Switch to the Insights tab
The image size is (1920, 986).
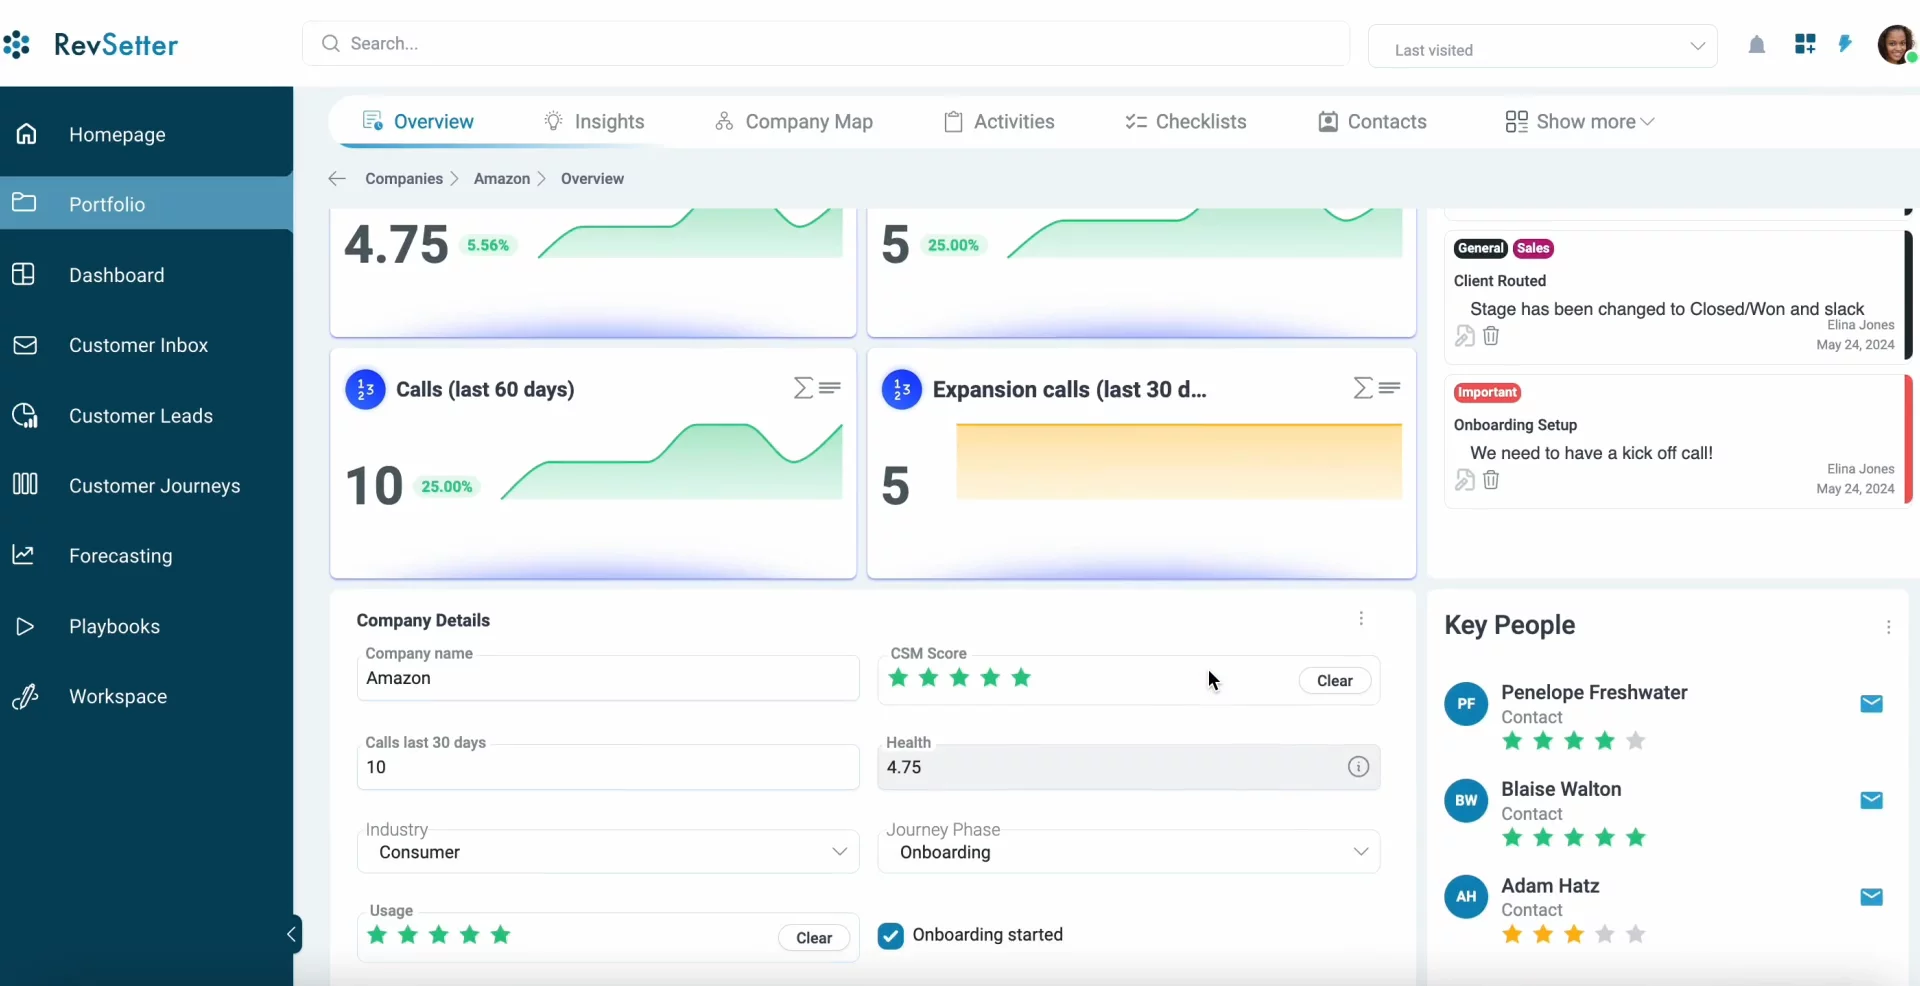click(x=594, y=122)
